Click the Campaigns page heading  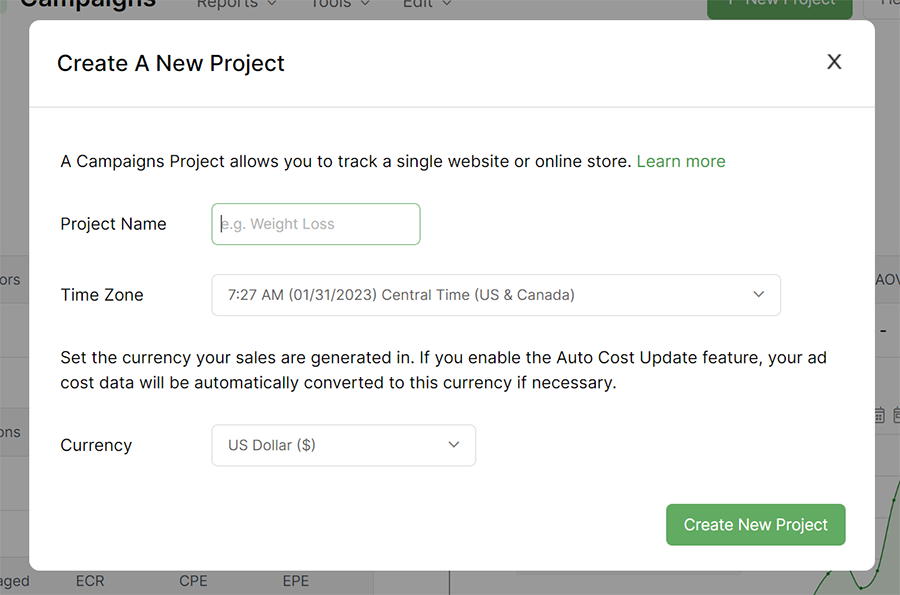tap(88, 4)
